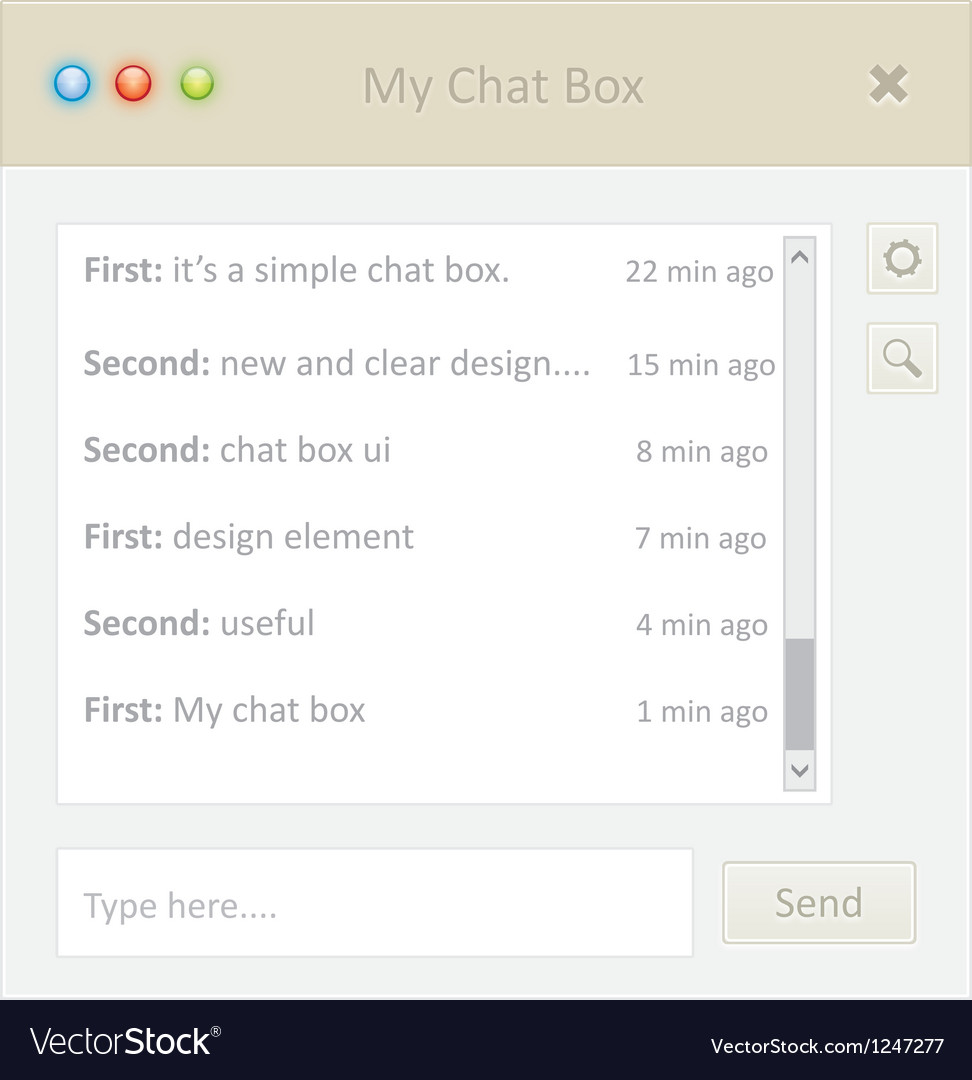Open the magnifying glass search icon

click(902, 358)
